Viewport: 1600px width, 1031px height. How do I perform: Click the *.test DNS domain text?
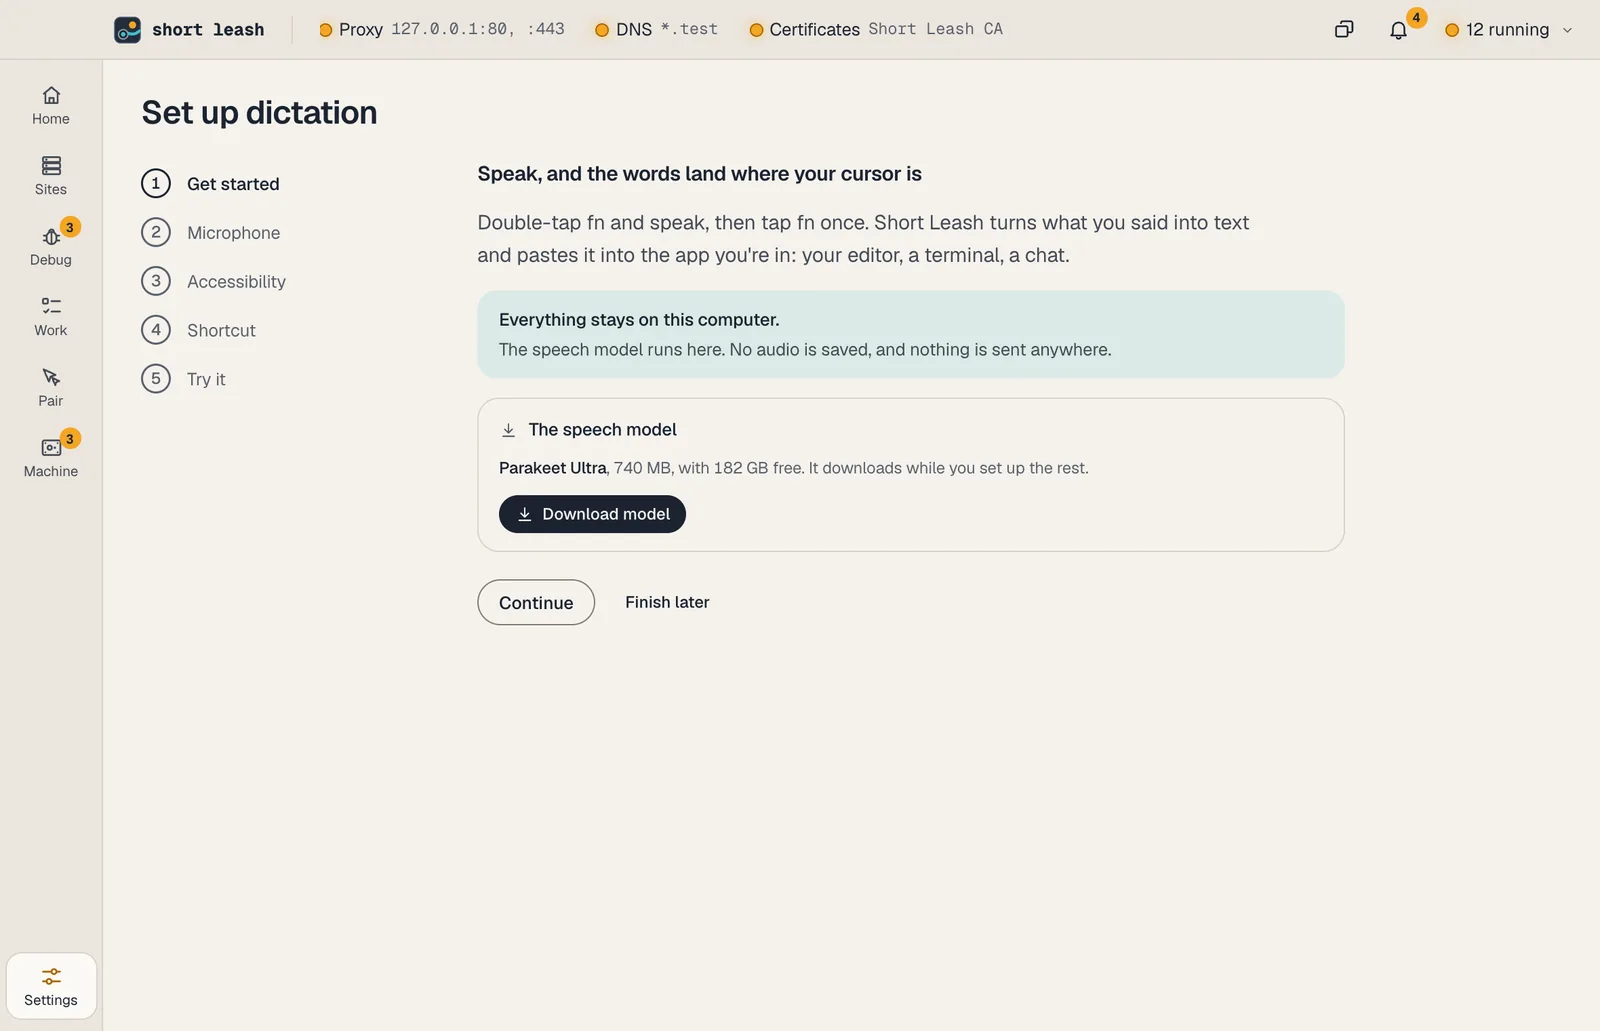click(x=689, y=29)
